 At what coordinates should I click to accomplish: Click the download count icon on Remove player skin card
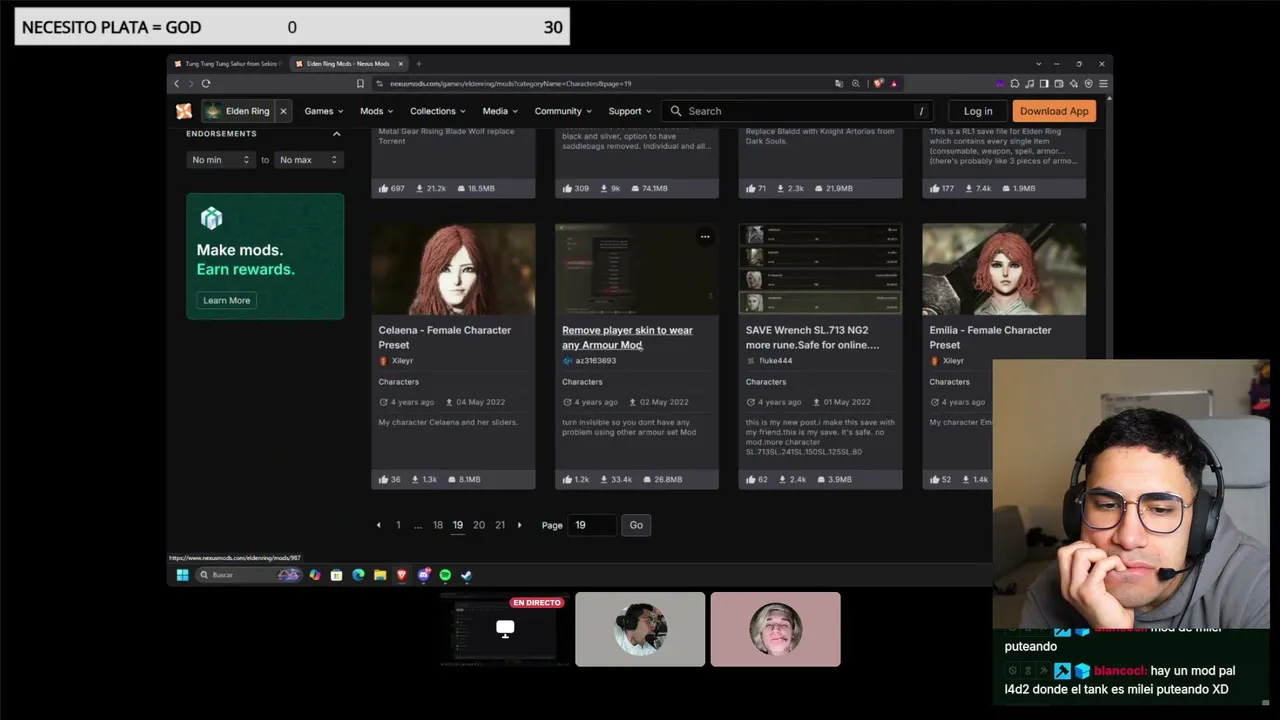[604, 480]
